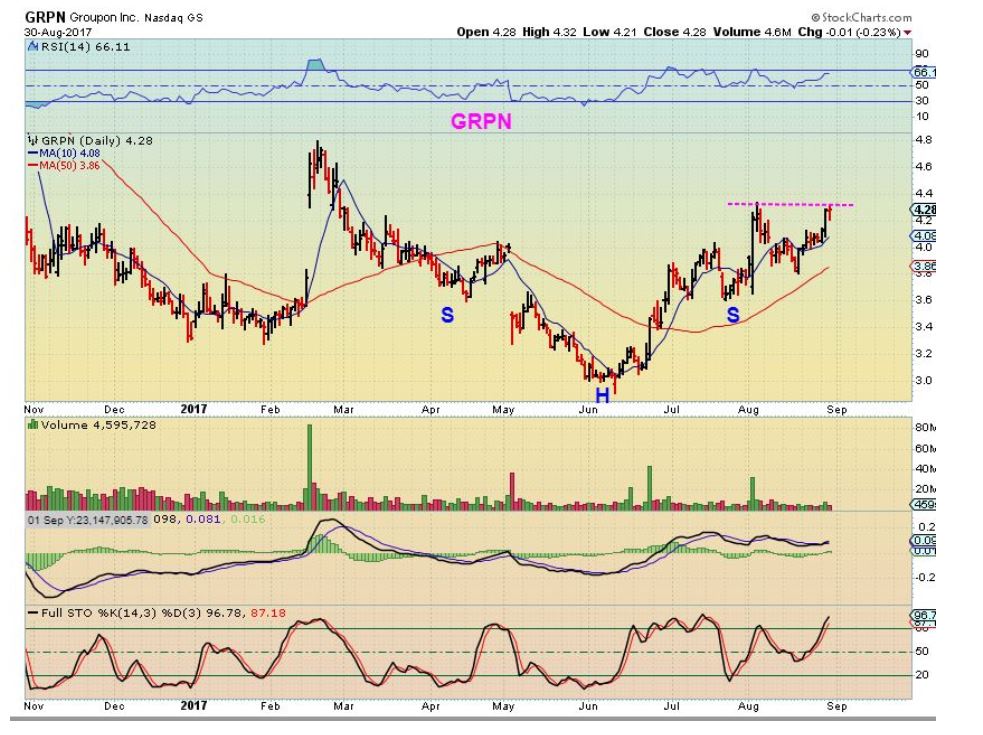Select the MA(50) 3.86 legend entry

64,166
